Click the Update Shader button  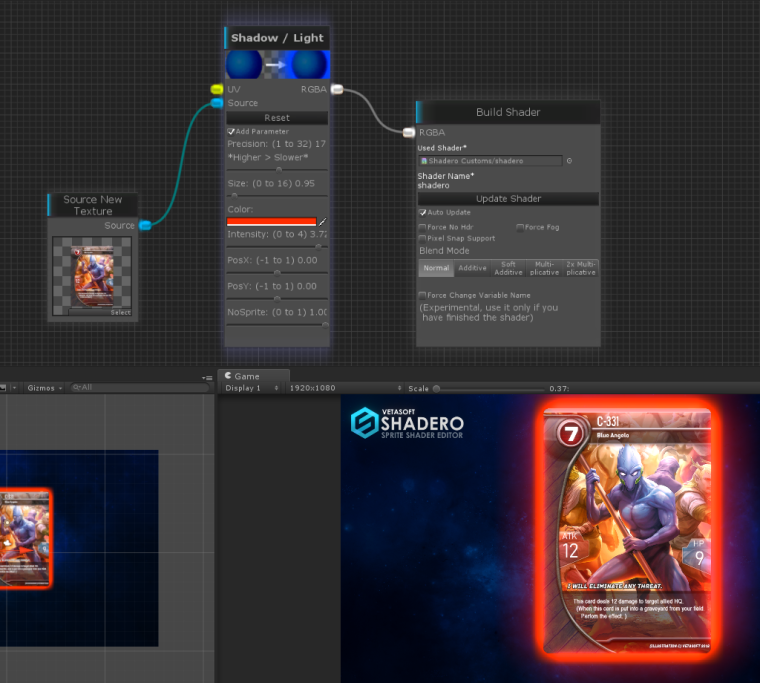508,199
